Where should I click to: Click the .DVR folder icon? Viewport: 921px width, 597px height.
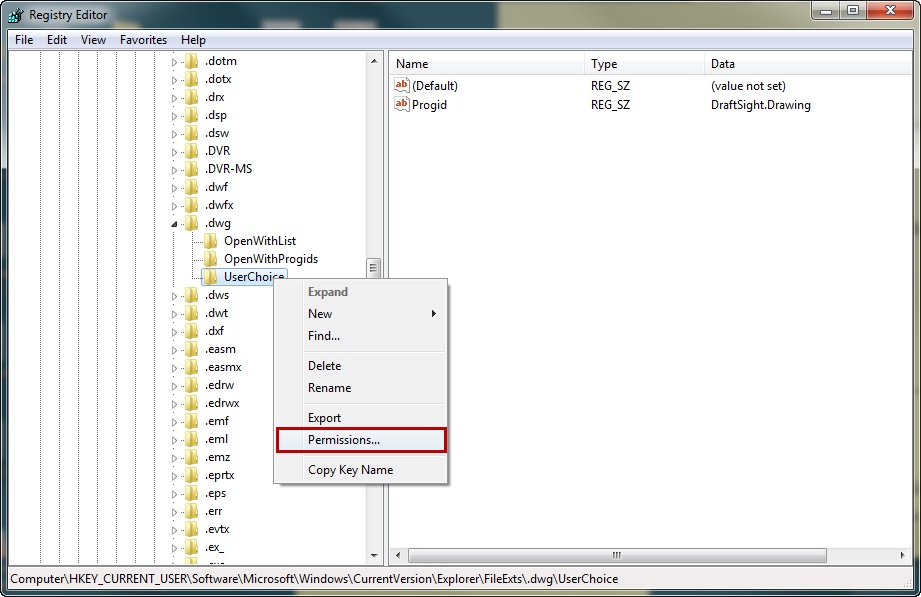(x=191, y=151)
